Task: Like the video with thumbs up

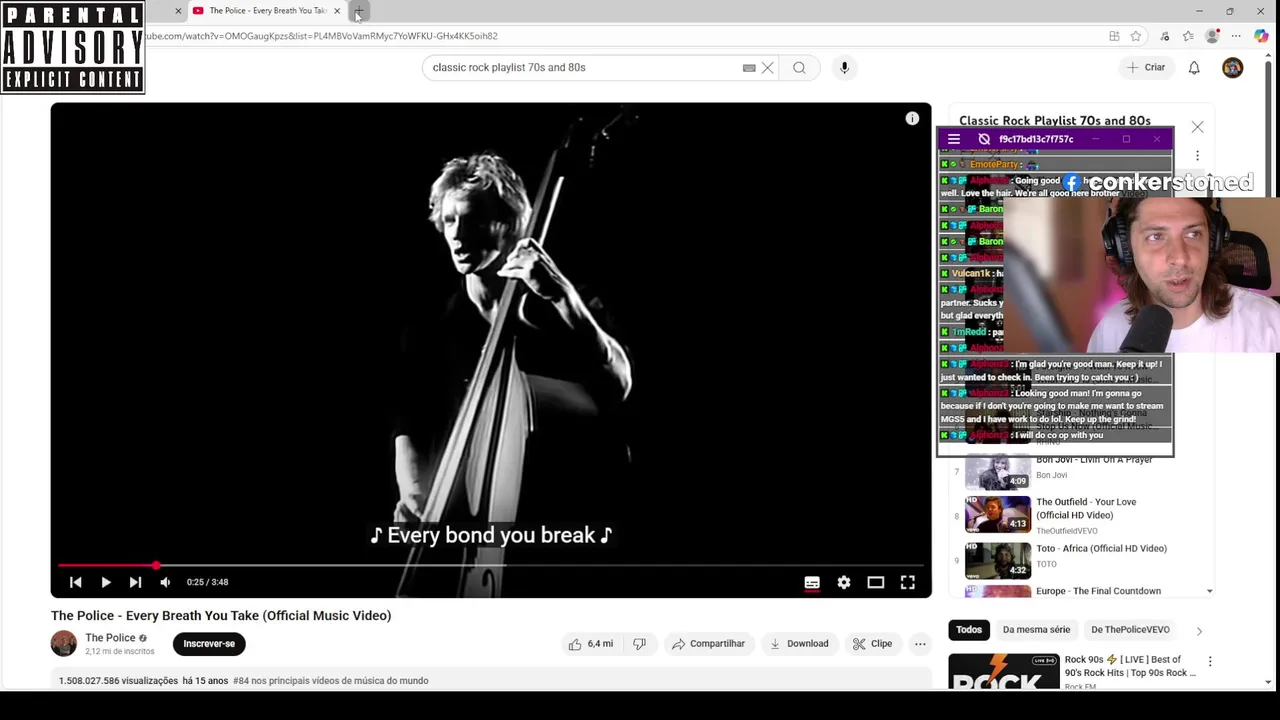Action: 590,644
